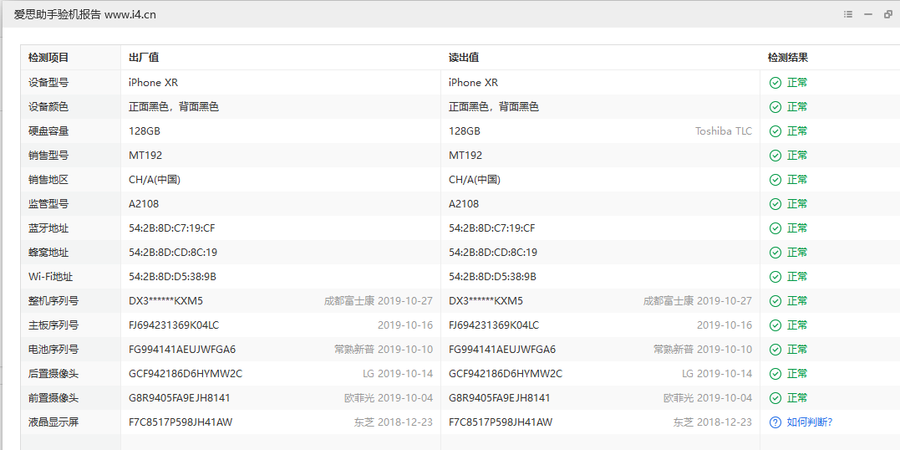The height and width of the screenshot is (450, 900).
Task: Click the green check icon for 销售型号 row
Action: [x=775, y=156]
